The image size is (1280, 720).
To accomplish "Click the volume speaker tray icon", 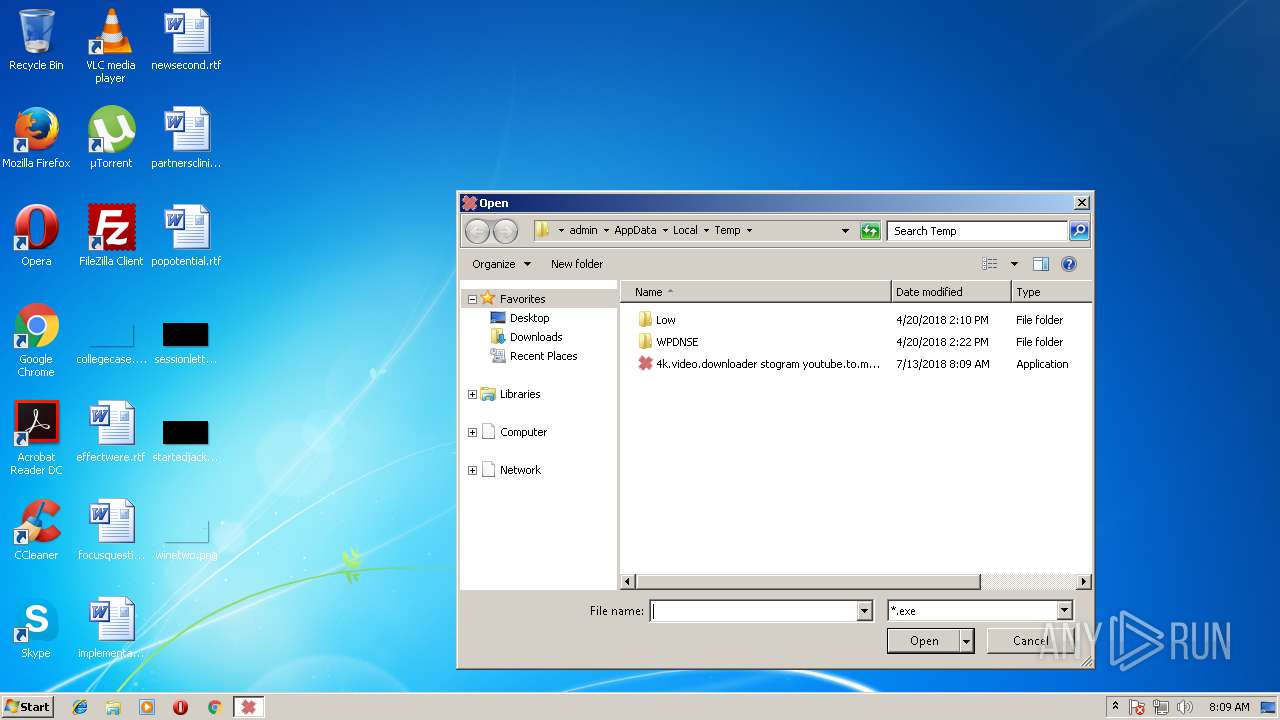I will (x=1185, y=707).
